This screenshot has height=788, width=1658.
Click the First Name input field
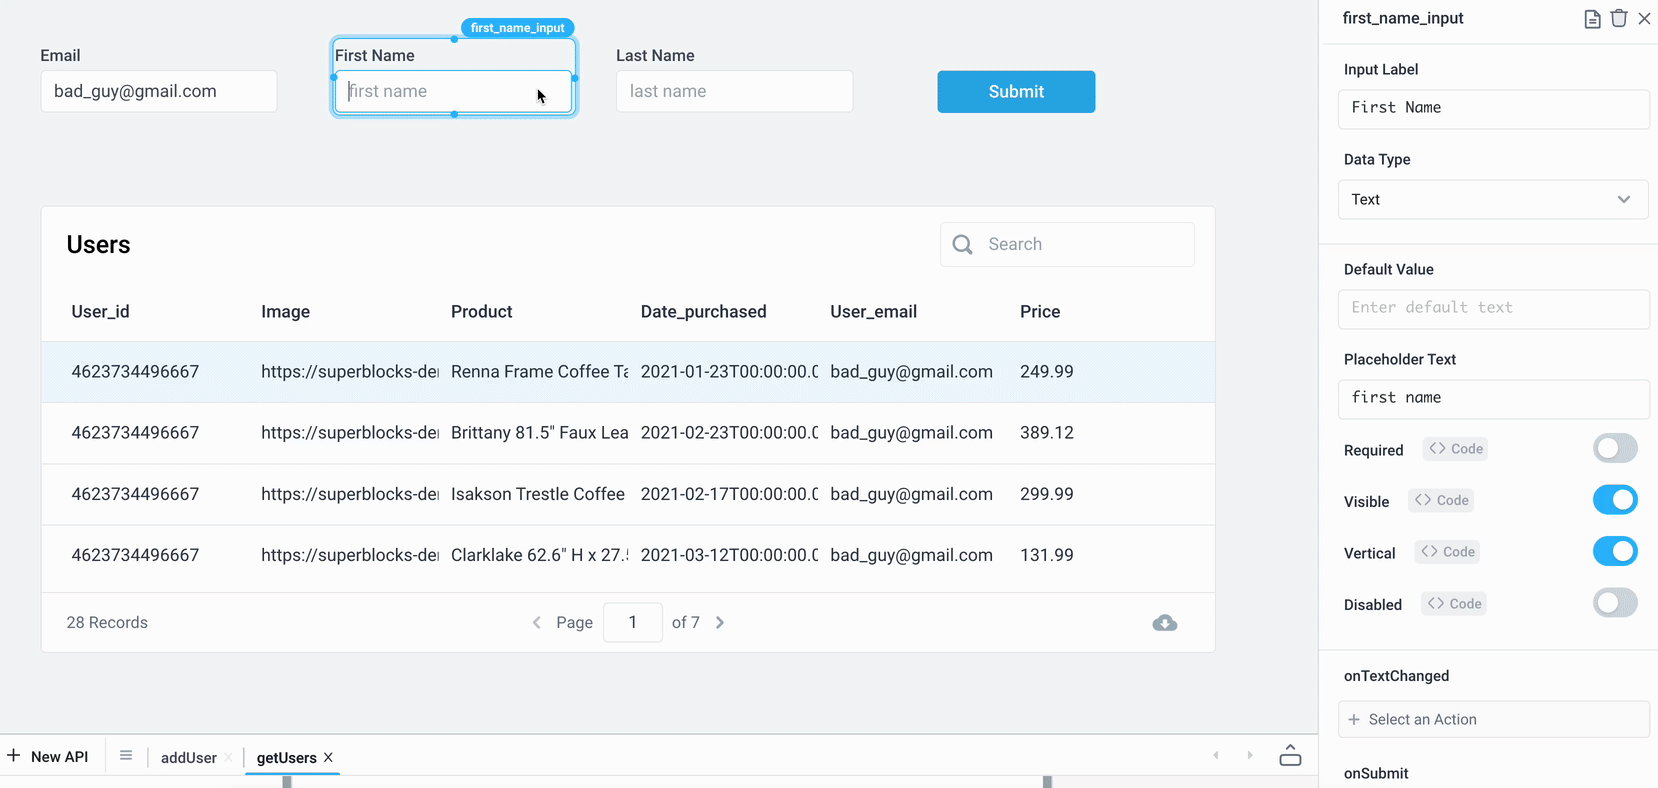(453, 91)
